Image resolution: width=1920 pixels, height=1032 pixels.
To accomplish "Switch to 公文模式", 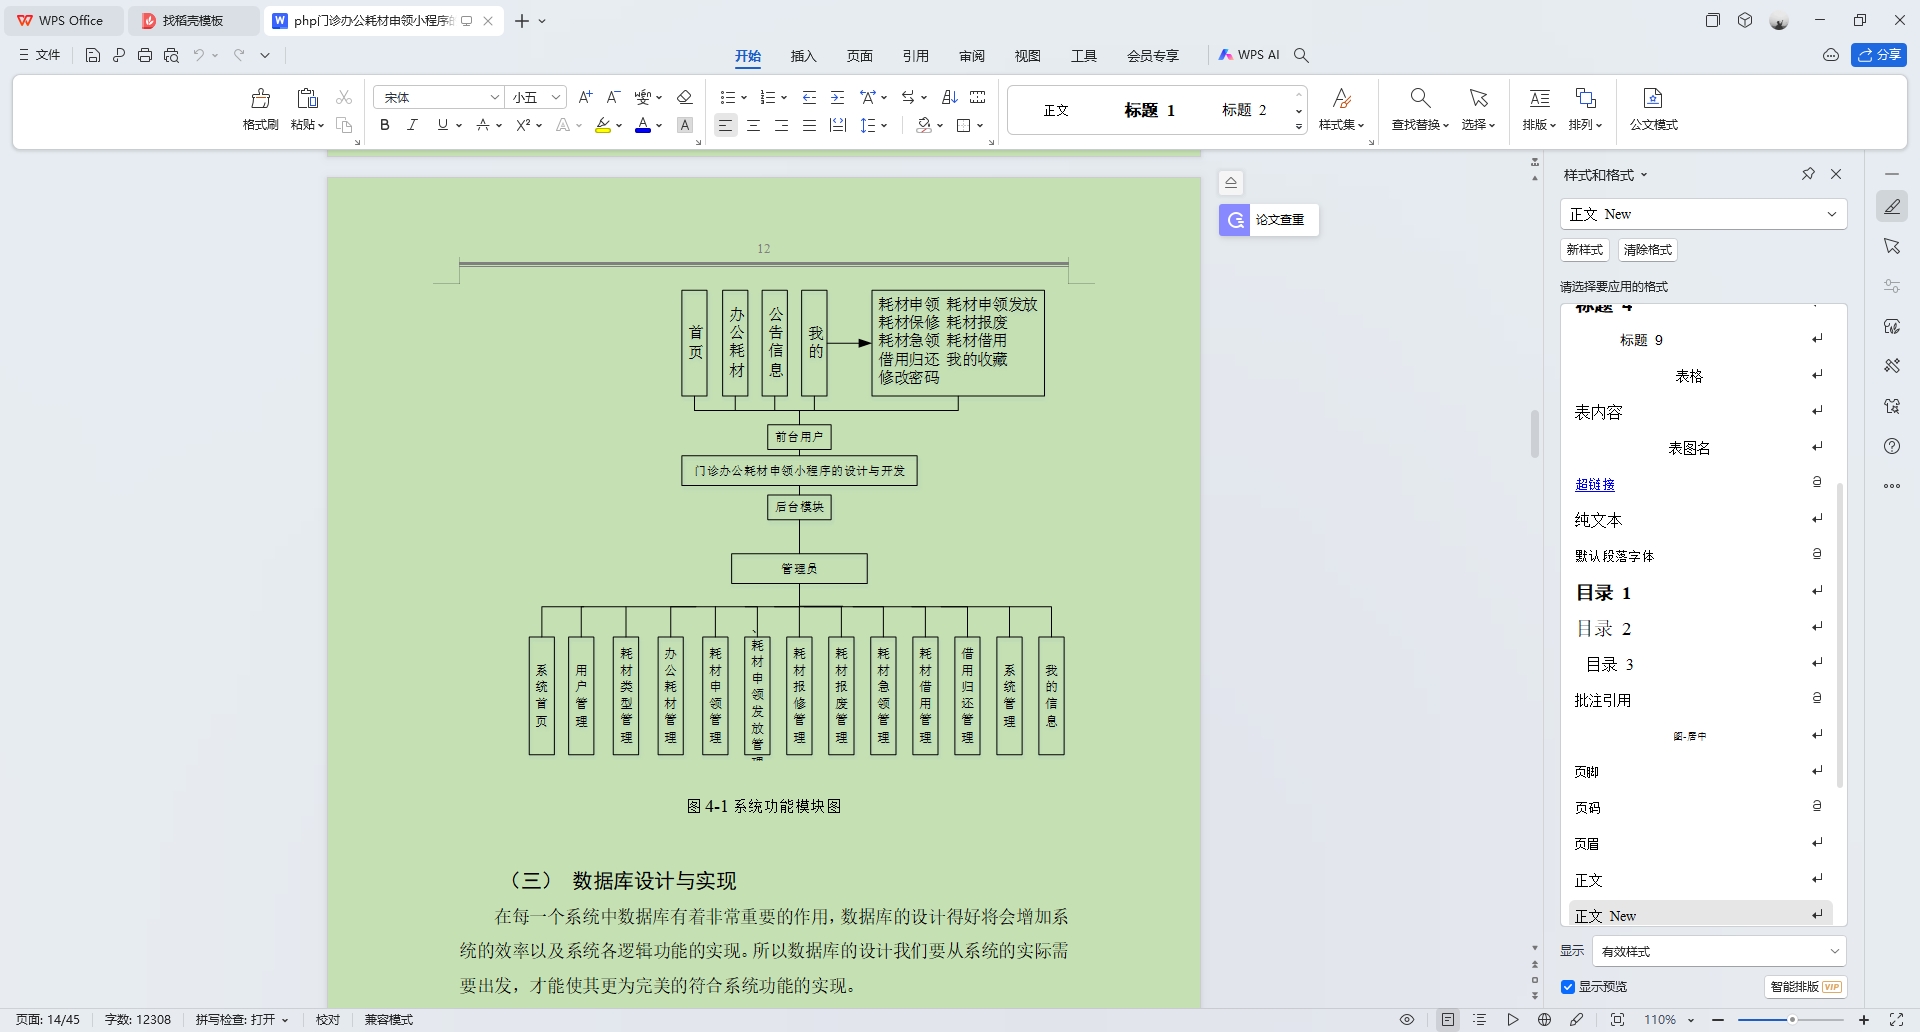I will tap(1653, 109).
